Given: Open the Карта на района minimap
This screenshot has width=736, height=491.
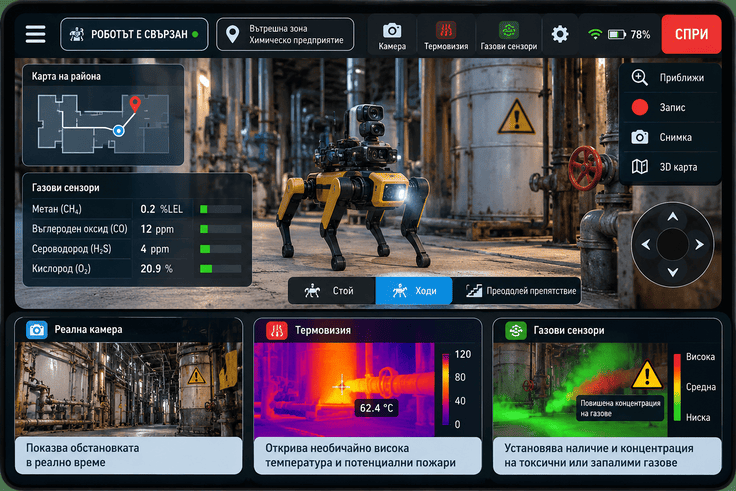Looking at the screenshot, I should 103,115.
